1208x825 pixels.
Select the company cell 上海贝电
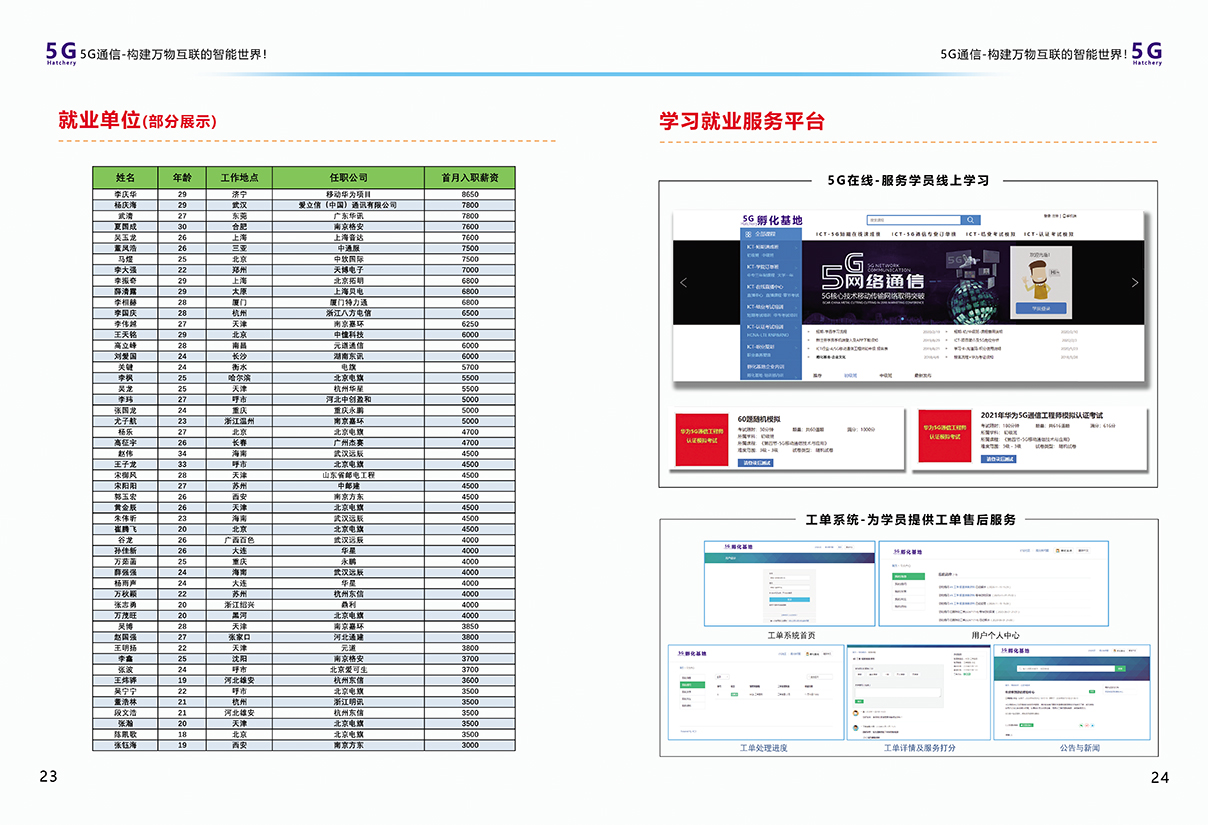[349, 291]
